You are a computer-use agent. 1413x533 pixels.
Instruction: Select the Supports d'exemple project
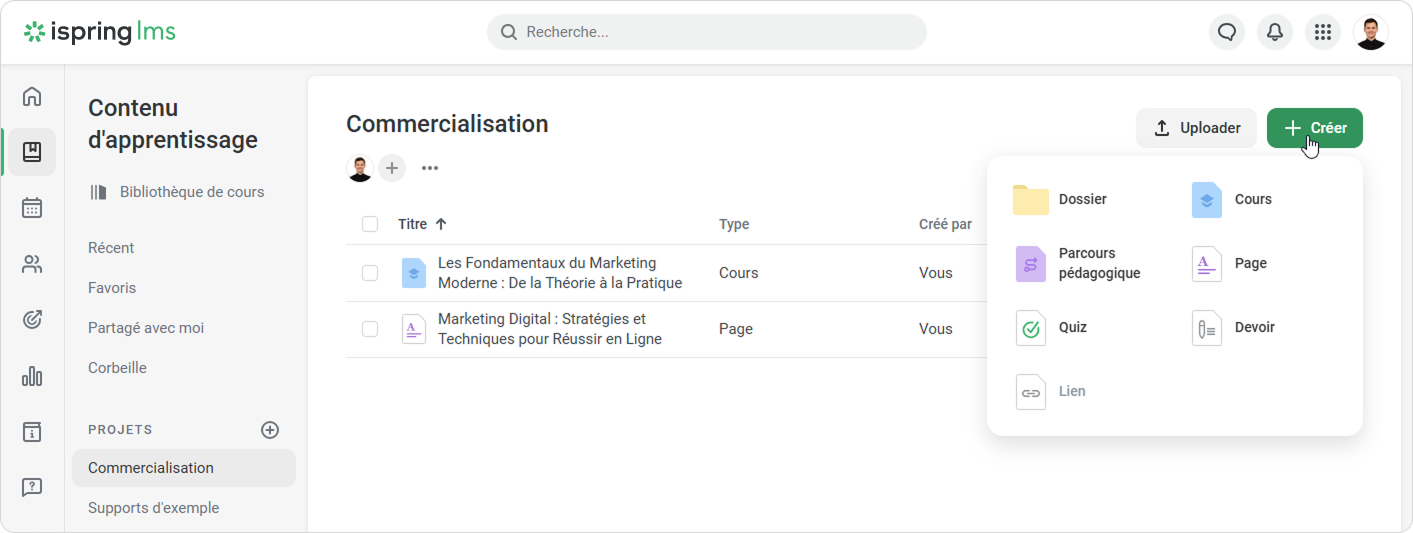[153, 508]
